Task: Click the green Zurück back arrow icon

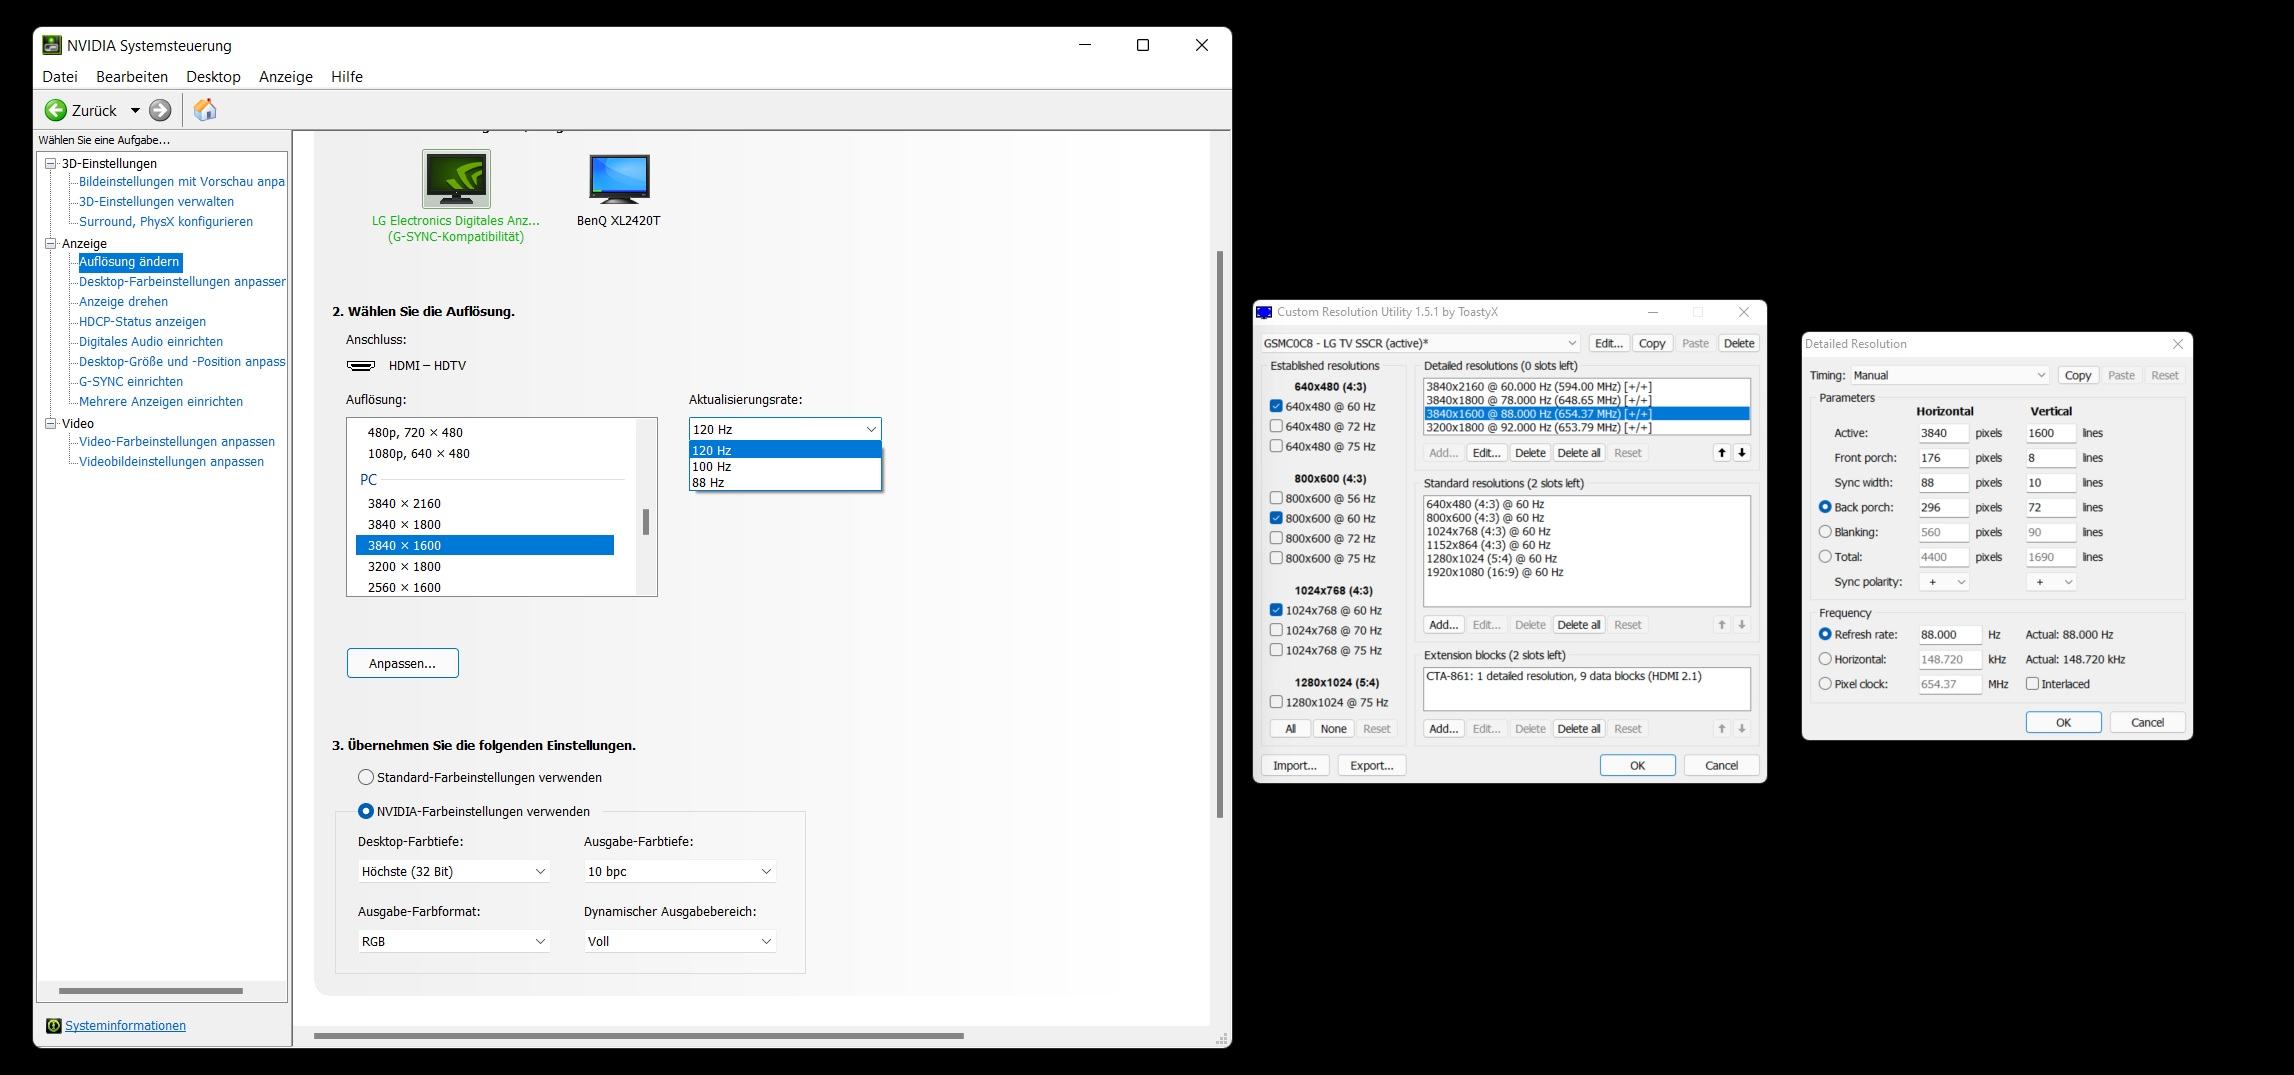Action: click(x=56, y=110)
